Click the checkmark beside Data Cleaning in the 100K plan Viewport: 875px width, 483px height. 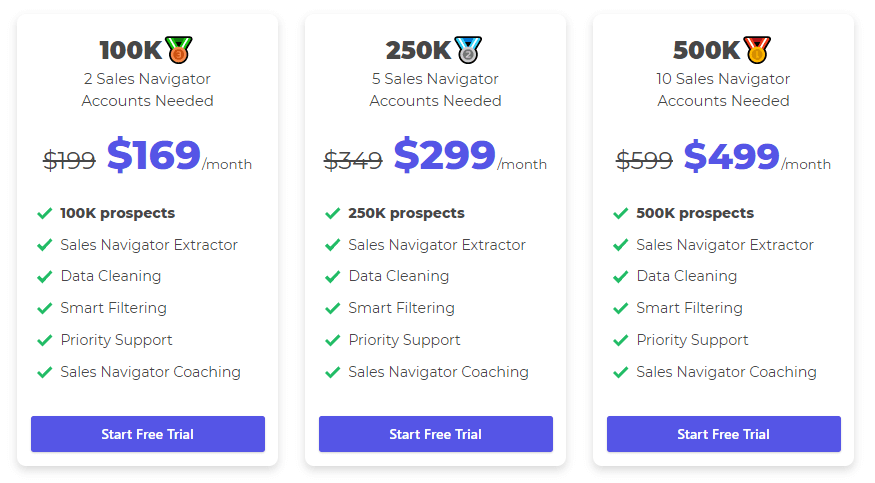pos(45,277)
